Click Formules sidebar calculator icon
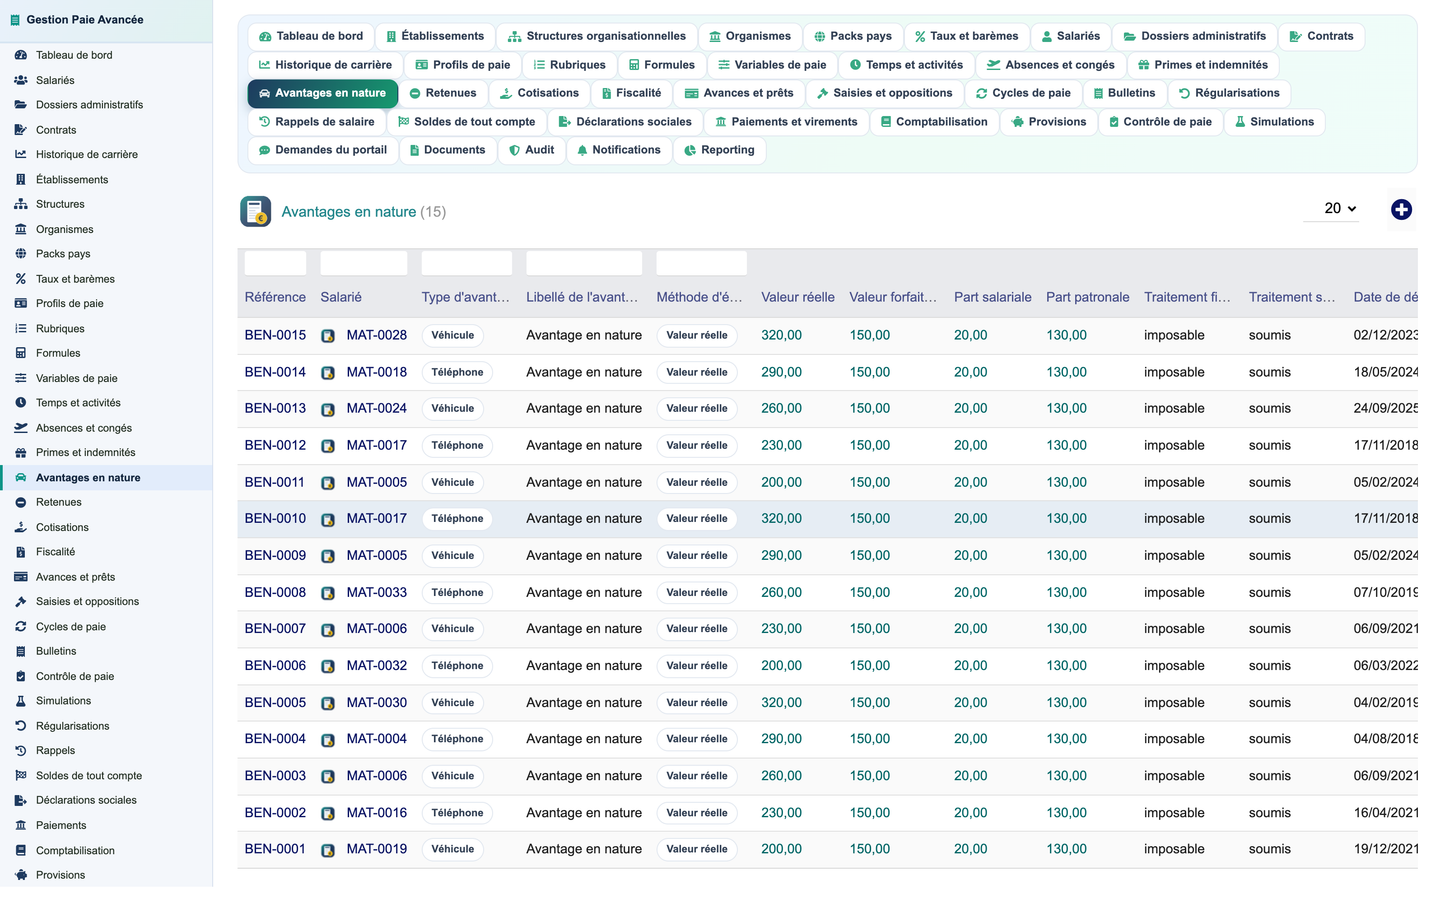The height and width of the screenshot is (903, 1445). (21, 353)
